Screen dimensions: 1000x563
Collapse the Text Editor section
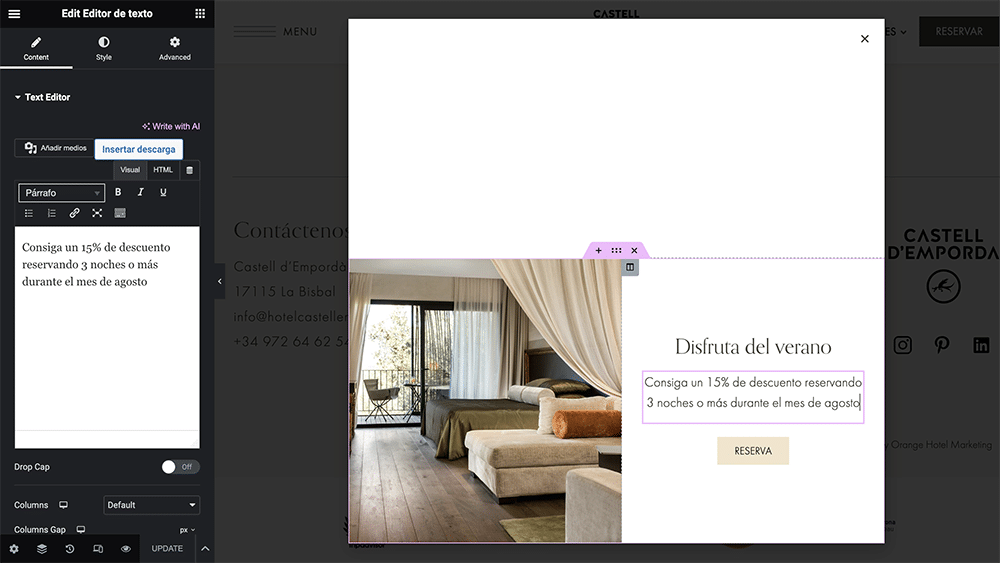tap(42, 97)
